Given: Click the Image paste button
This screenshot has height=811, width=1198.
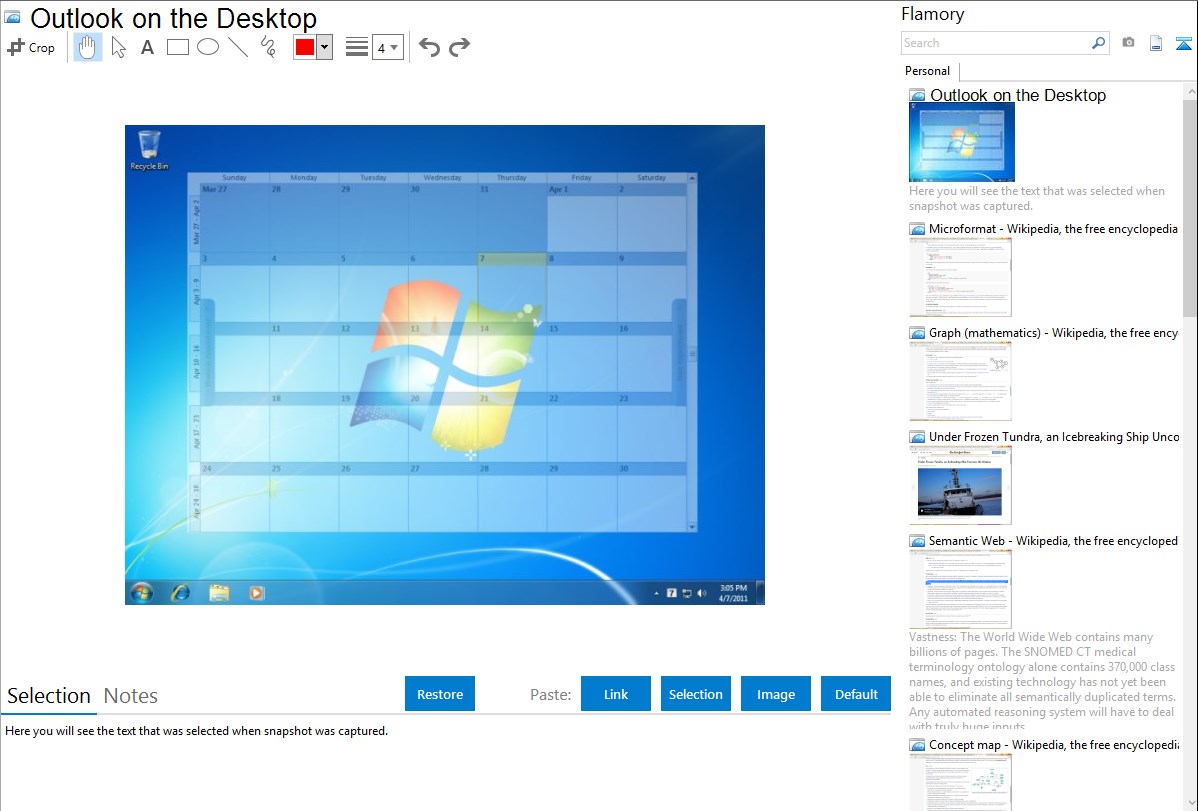Looking at the screenshot, I should [776, 694].
